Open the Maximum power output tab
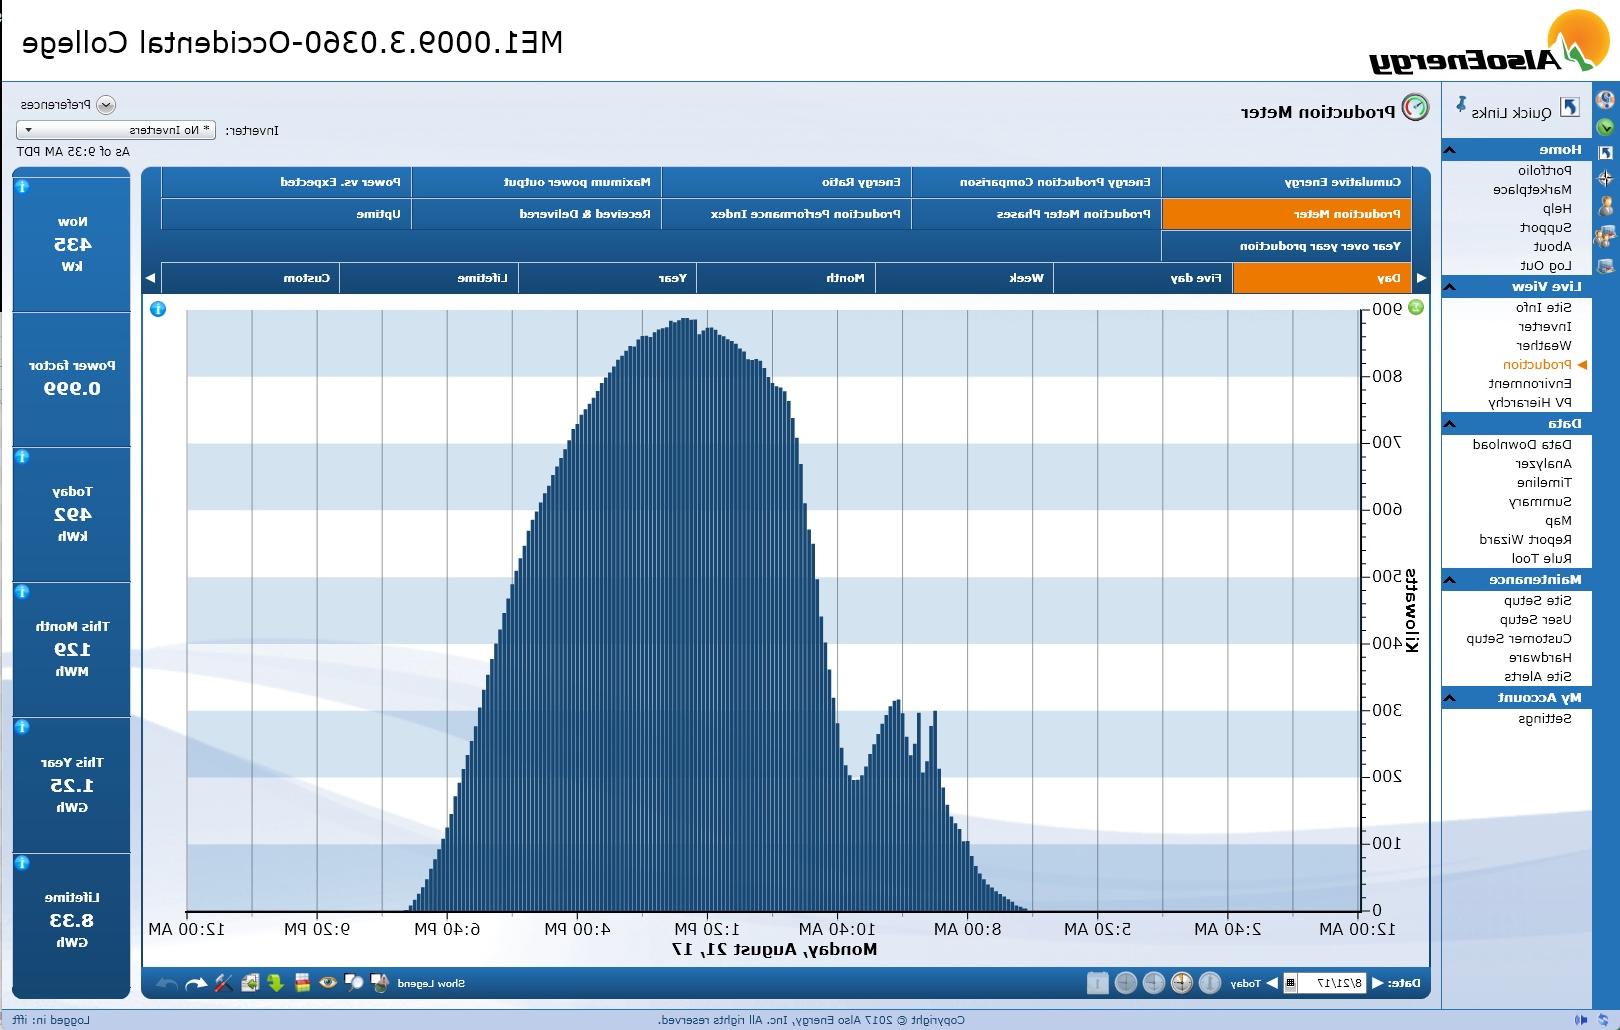The height and width of the screenshot is (1030, 1620). pyautogui.click(x=536, y=182)
